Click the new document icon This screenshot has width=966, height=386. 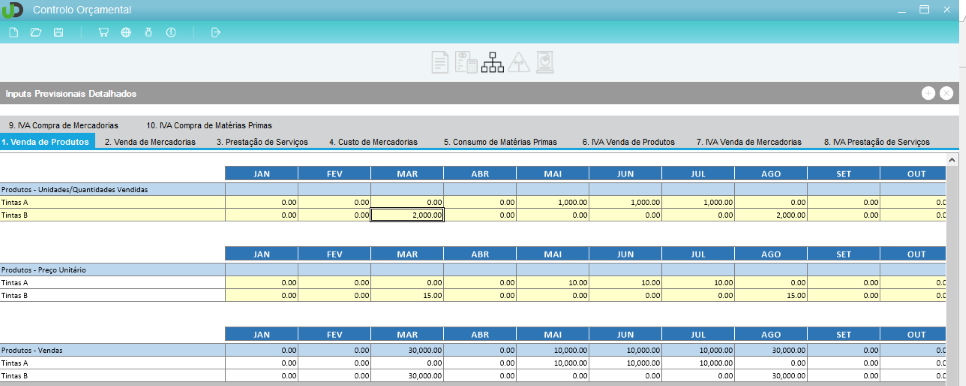tap(14, 33)
